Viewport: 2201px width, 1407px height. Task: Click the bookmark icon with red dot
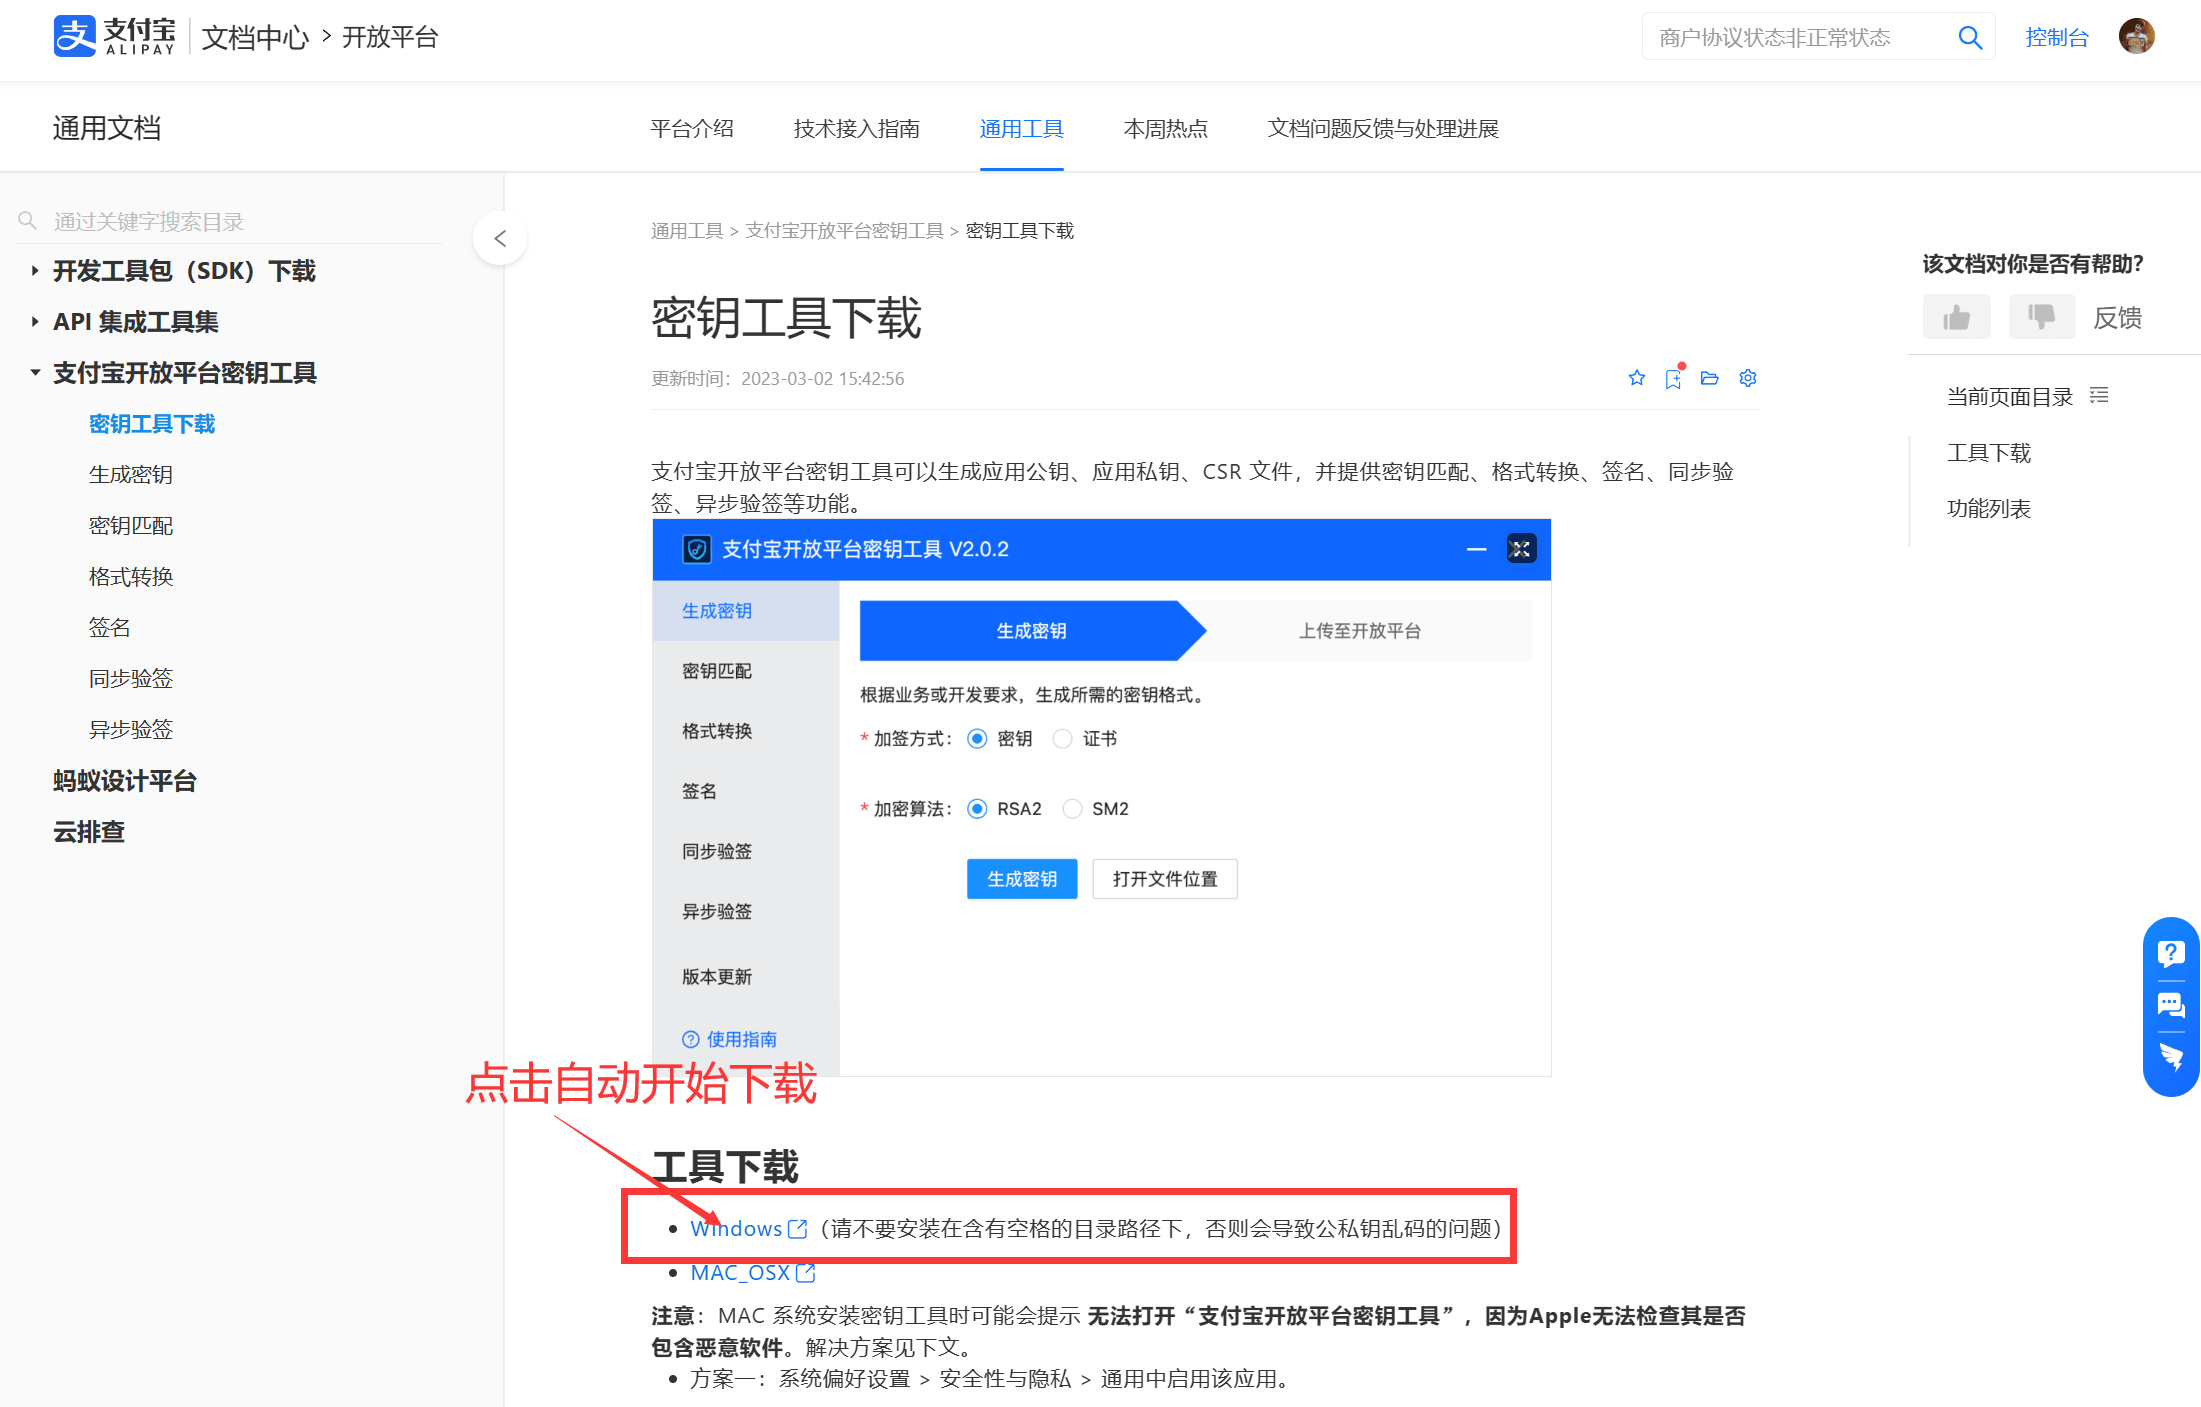[x=1673, y=378]
